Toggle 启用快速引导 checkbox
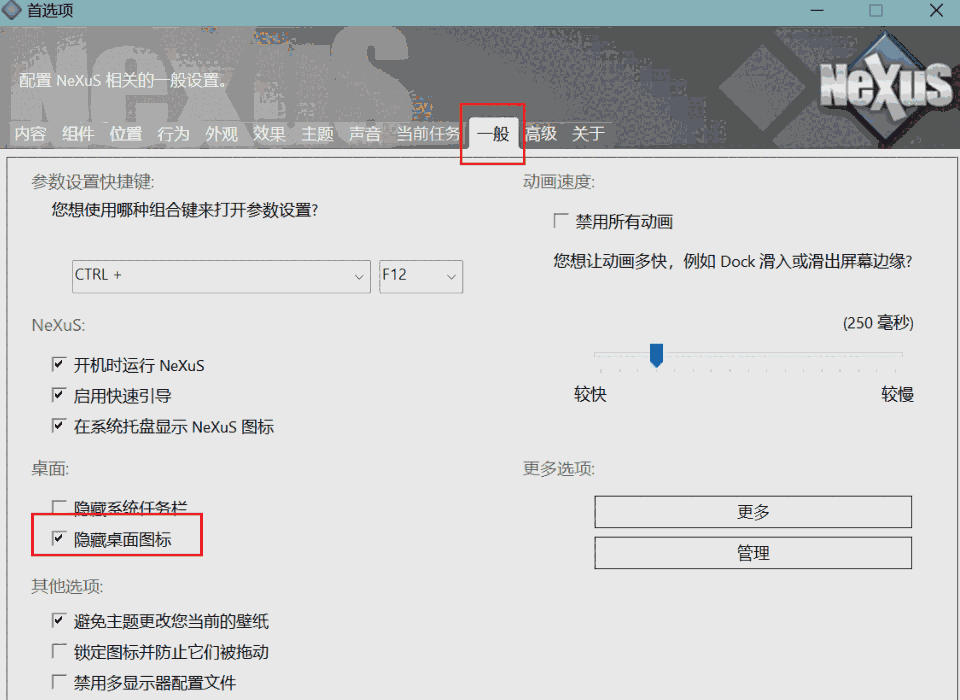This screenshot has width=960, height=700. click(x=59, y=394)
